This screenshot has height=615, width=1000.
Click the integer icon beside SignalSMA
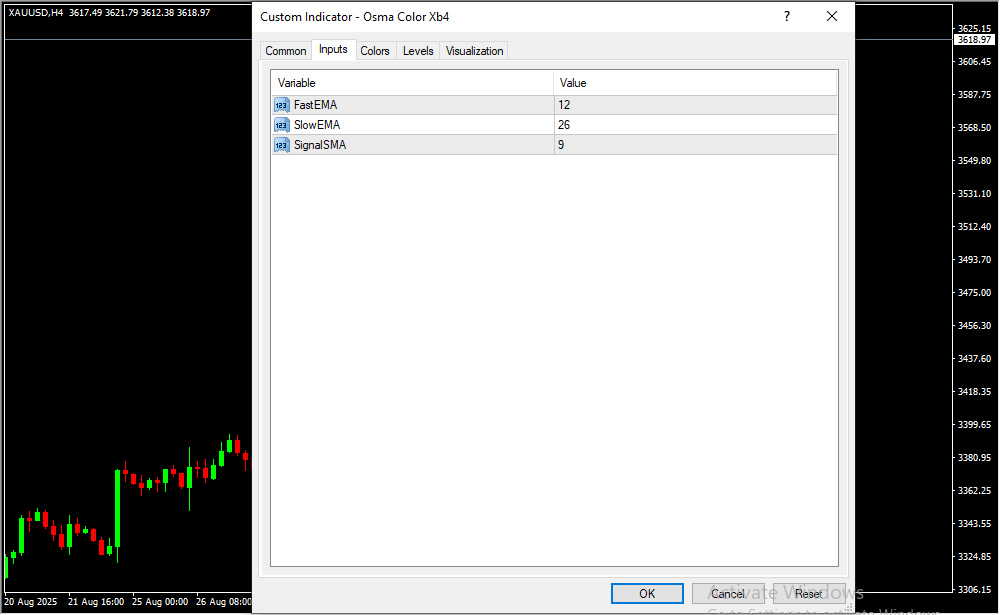pyautogui.click(x=281, y=145)
